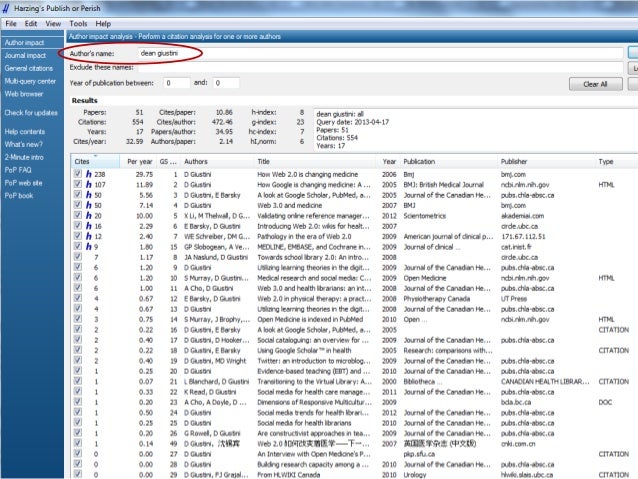Click the h icon in the 9 cites row
The width and height of the screenshot is (638, 479).
click(x=89, y=245)
